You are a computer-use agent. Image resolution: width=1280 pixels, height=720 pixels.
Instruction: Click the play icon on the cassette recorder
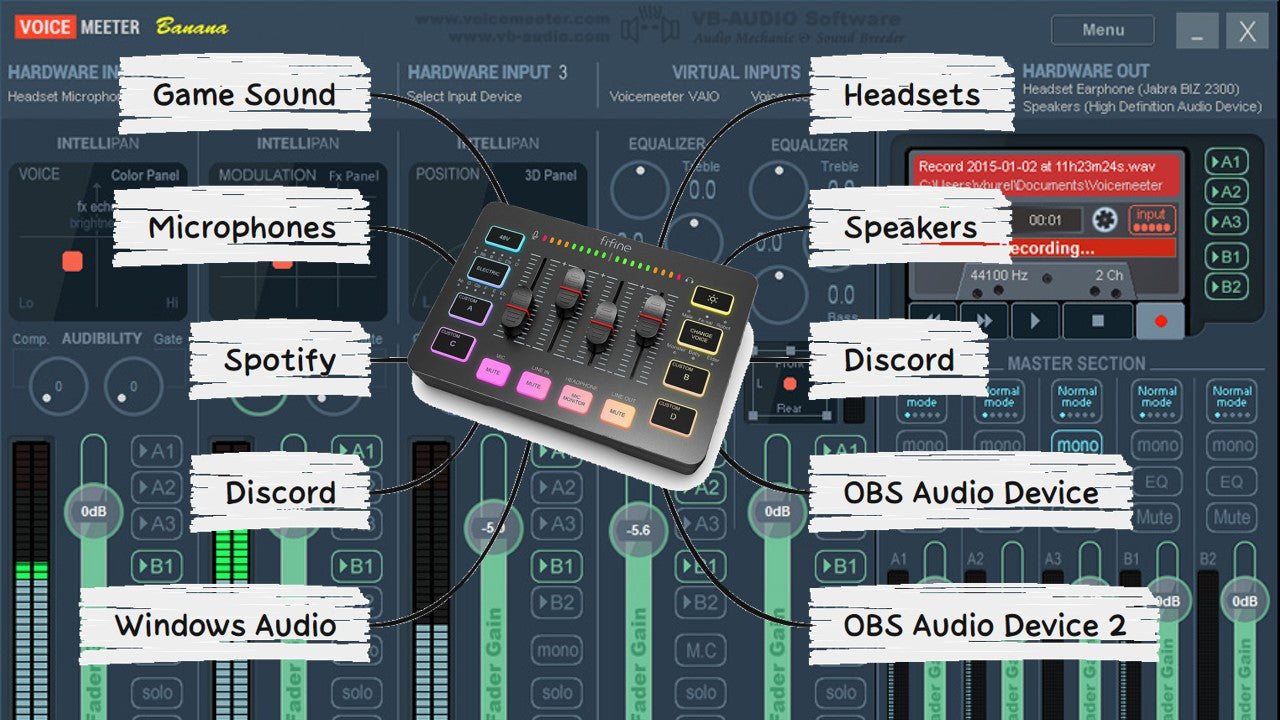(1035, 320)
